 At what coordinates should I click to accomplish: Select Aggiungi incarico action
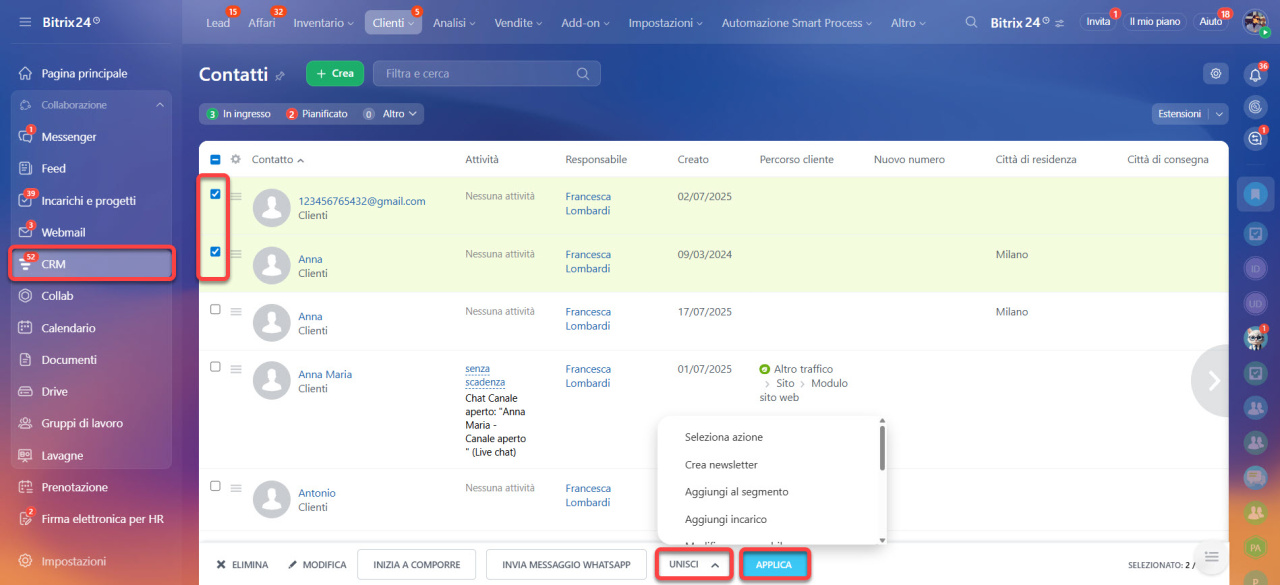pyautogui.click(x=726, y=520)
